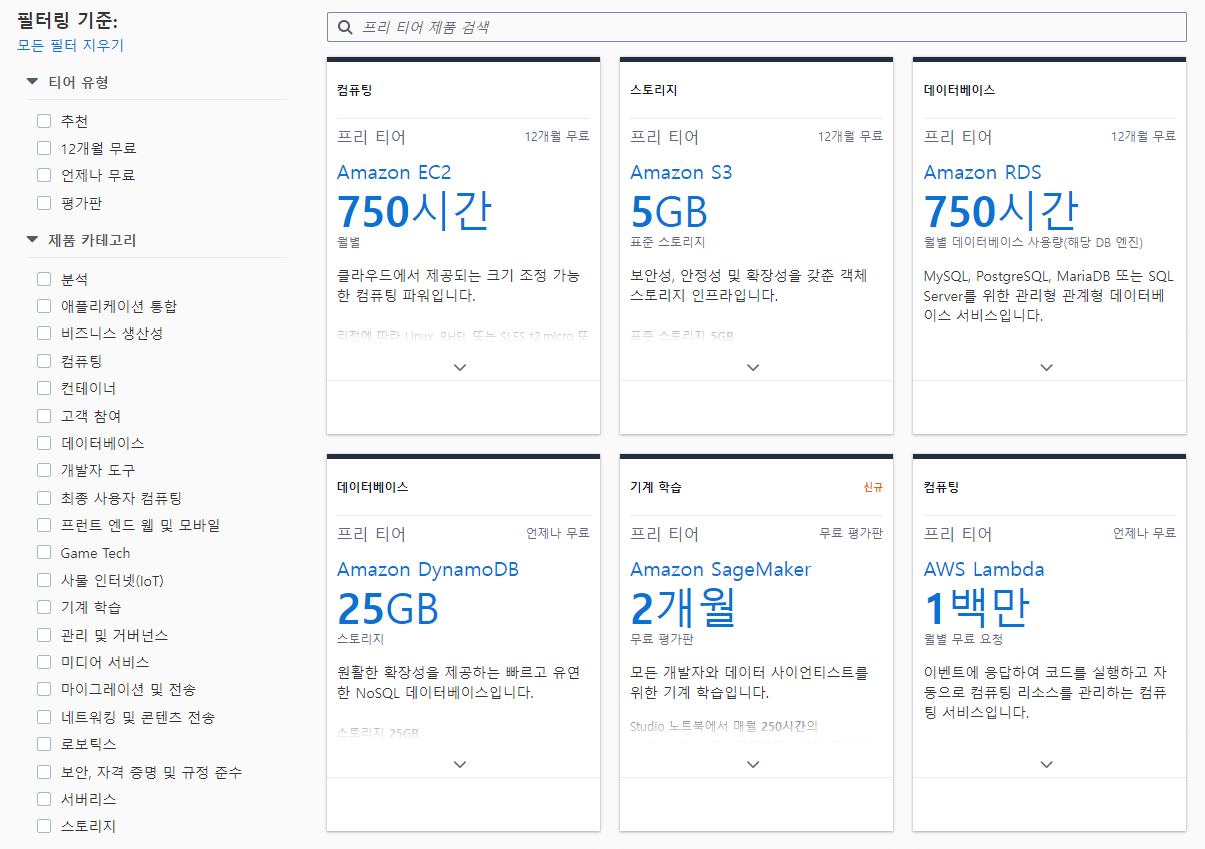Click the 750시간 figure on EC2 card
This screenshot has height=849, width=1205.
414,210
